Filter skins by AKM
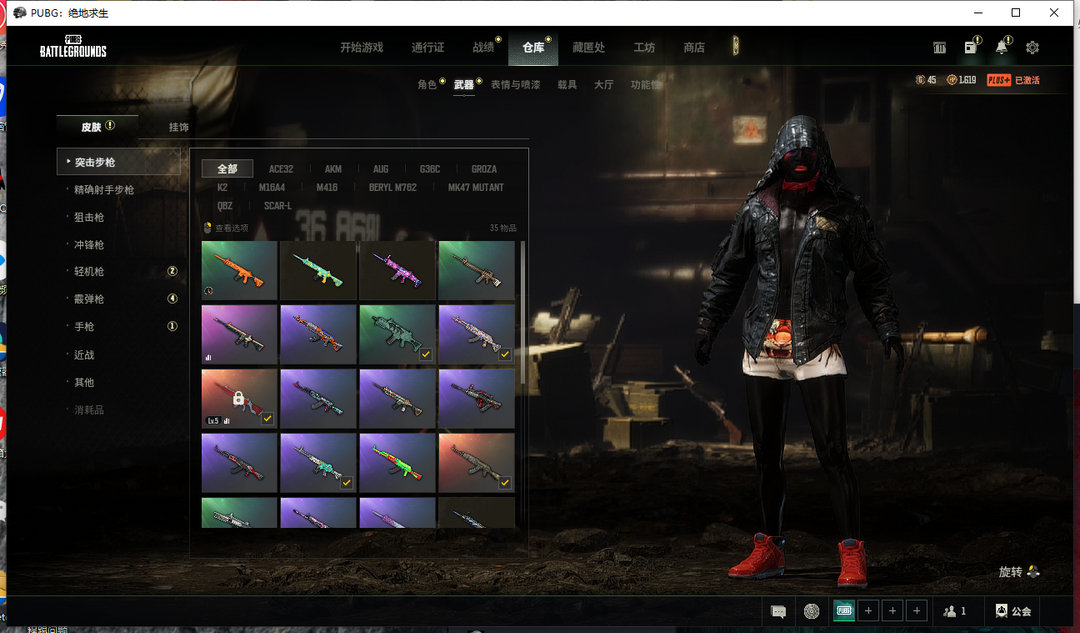The width and height of the screenshot is (1080, 633). tap(333, 169)
